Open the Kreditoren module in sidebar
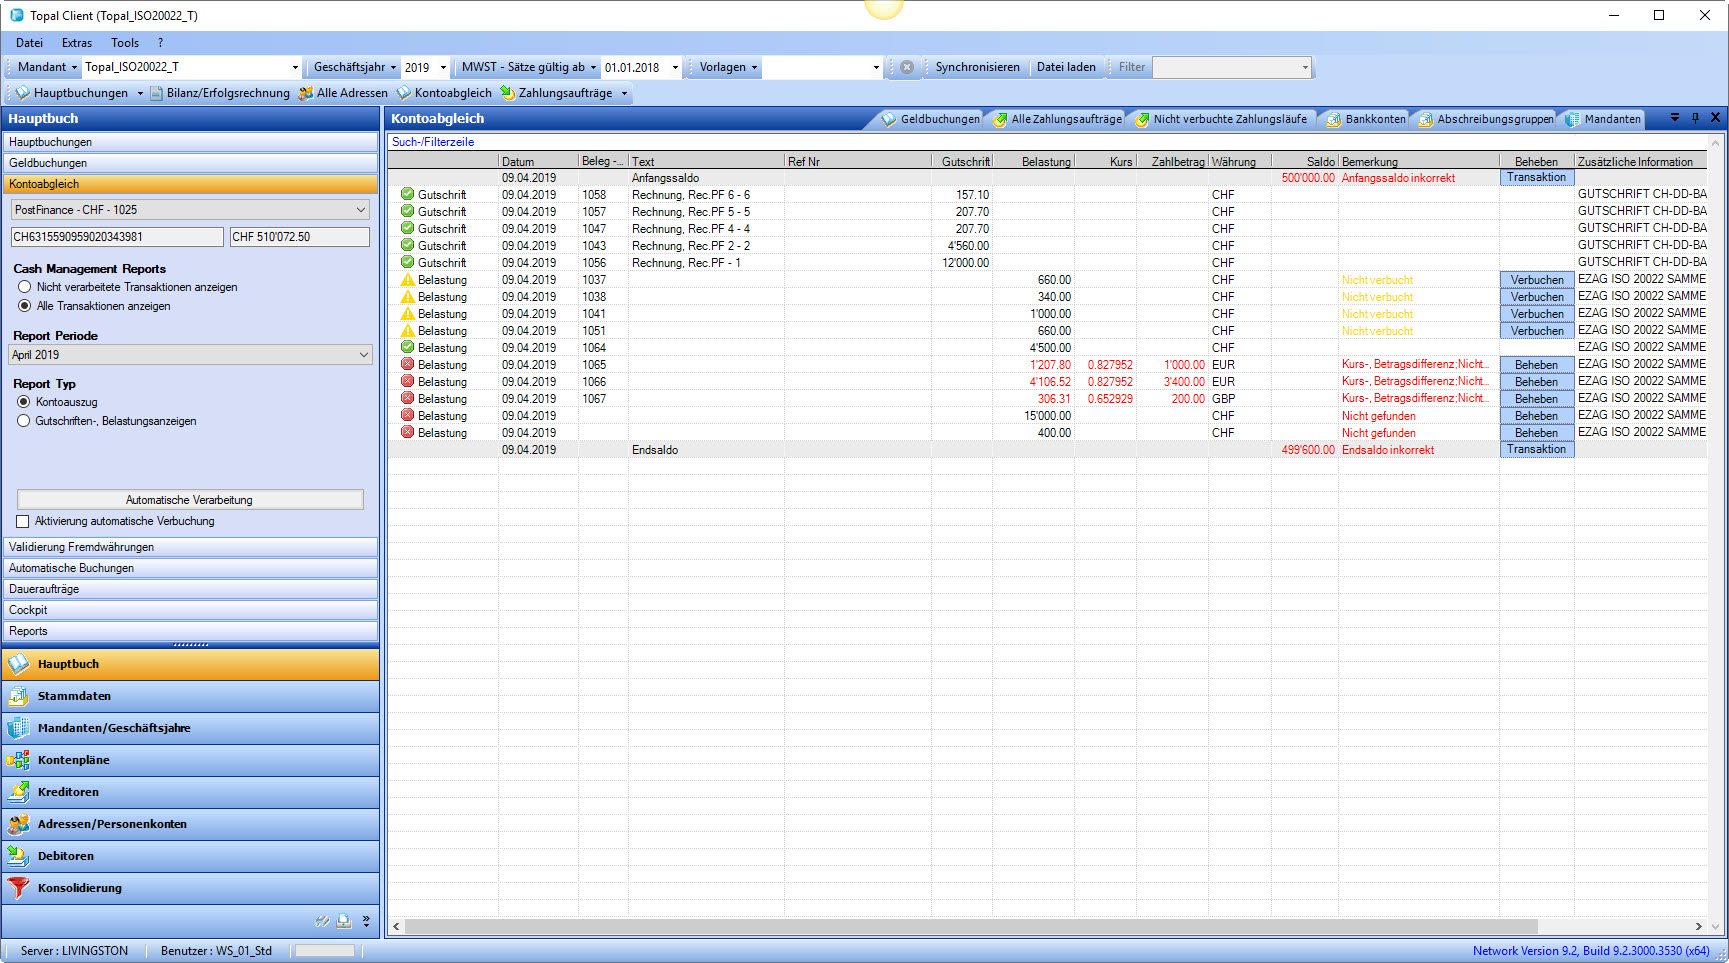This screenshot has height=963, width=1729. click(68, 792)
